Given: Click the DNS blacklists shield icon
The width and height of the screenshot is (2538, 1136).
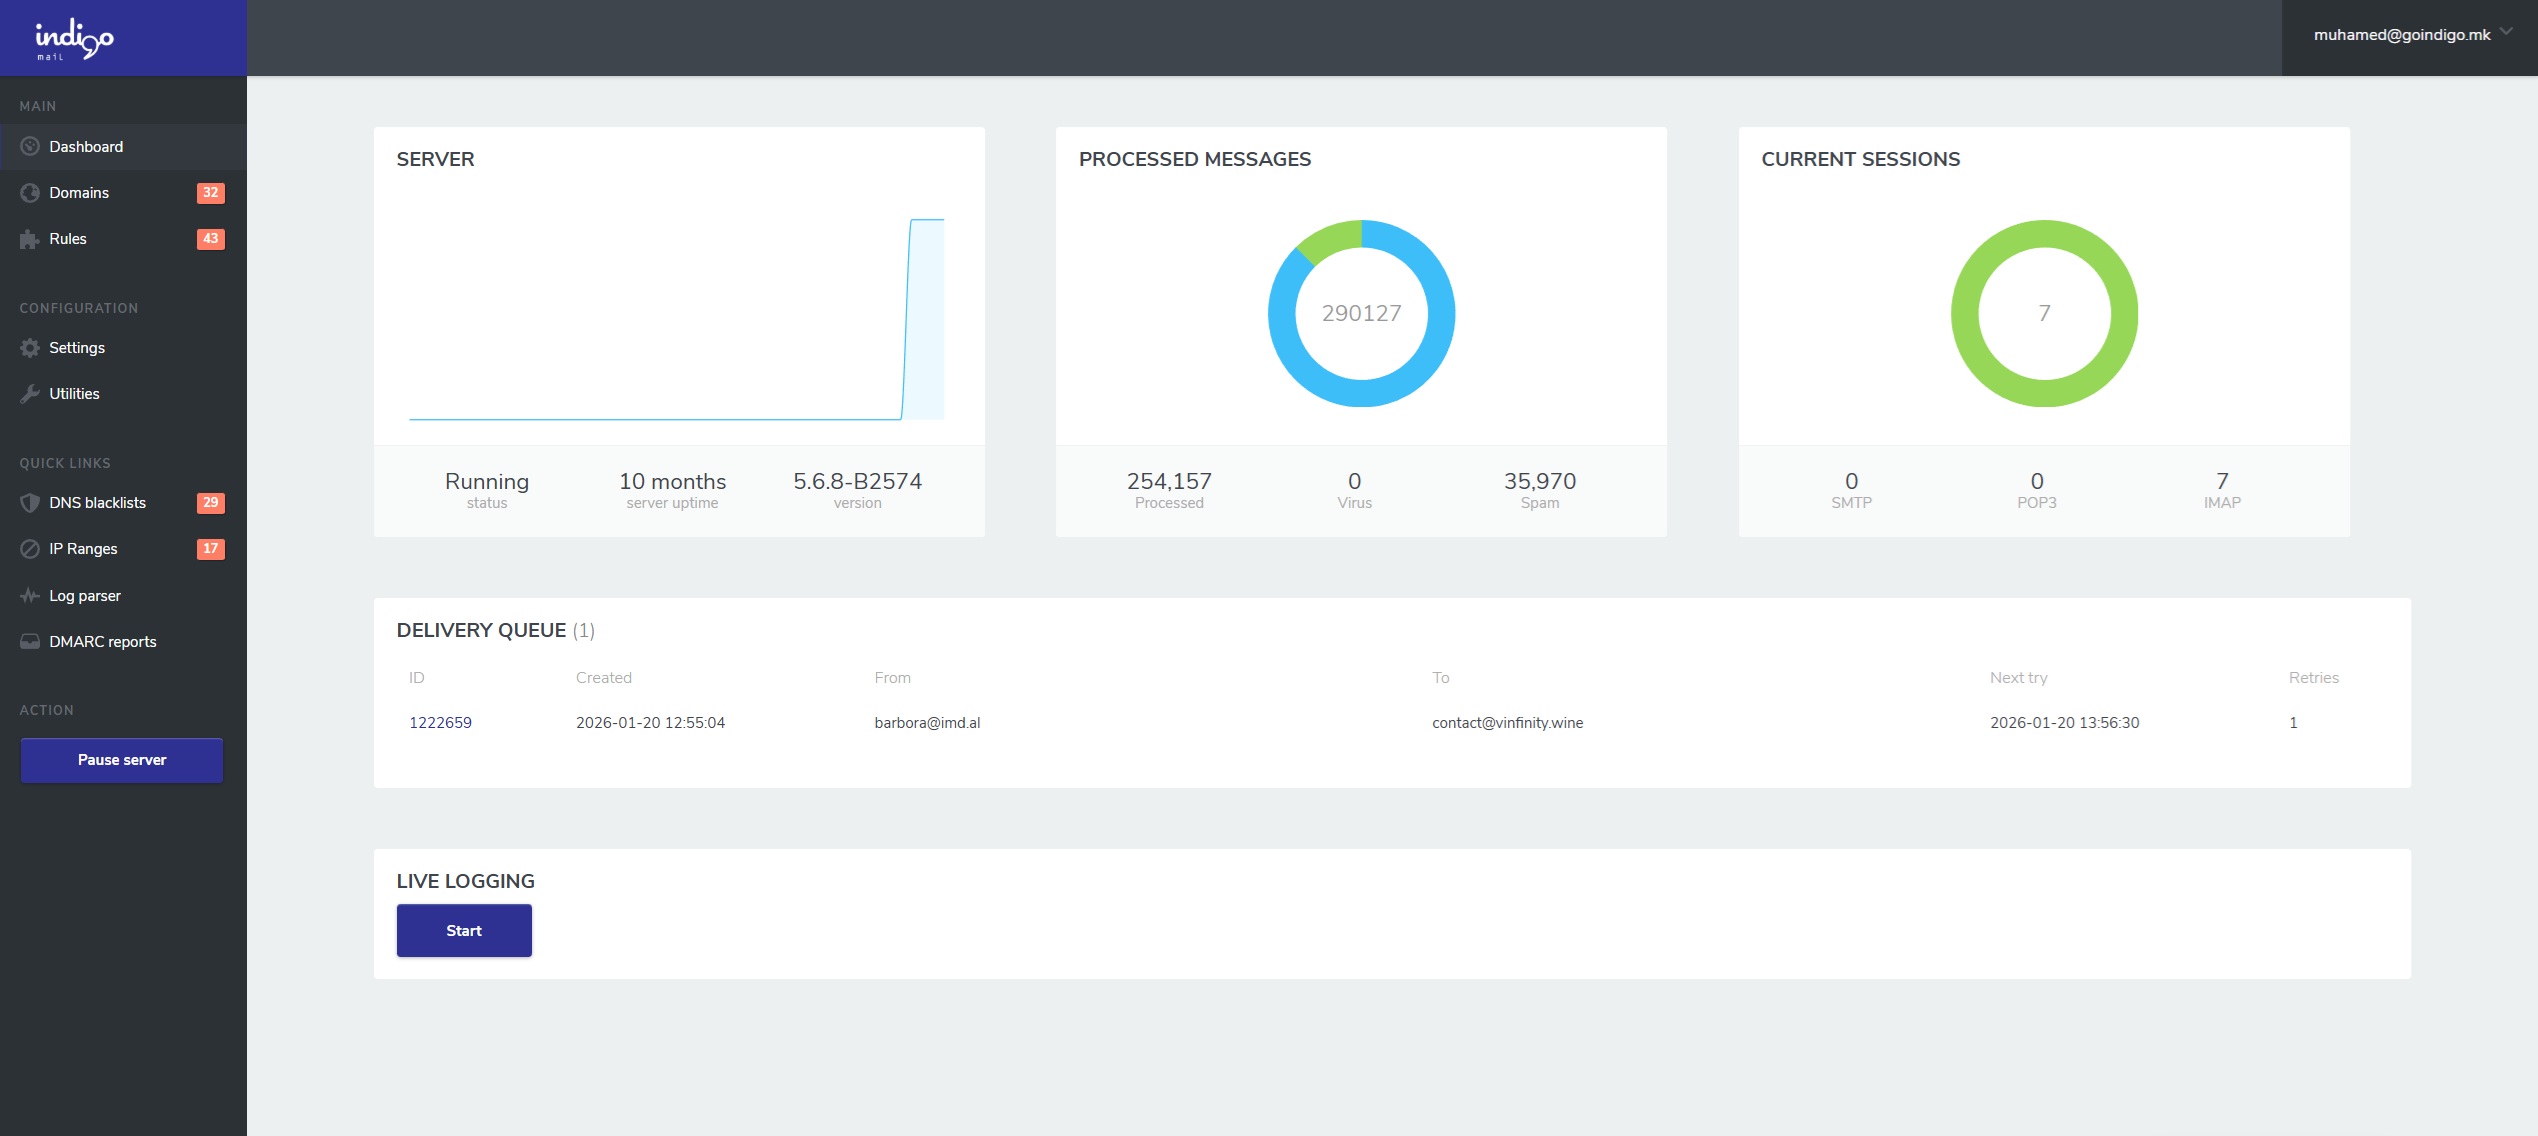Looking at the screenshot, I should pyautogui.click(x=30, y=503).
